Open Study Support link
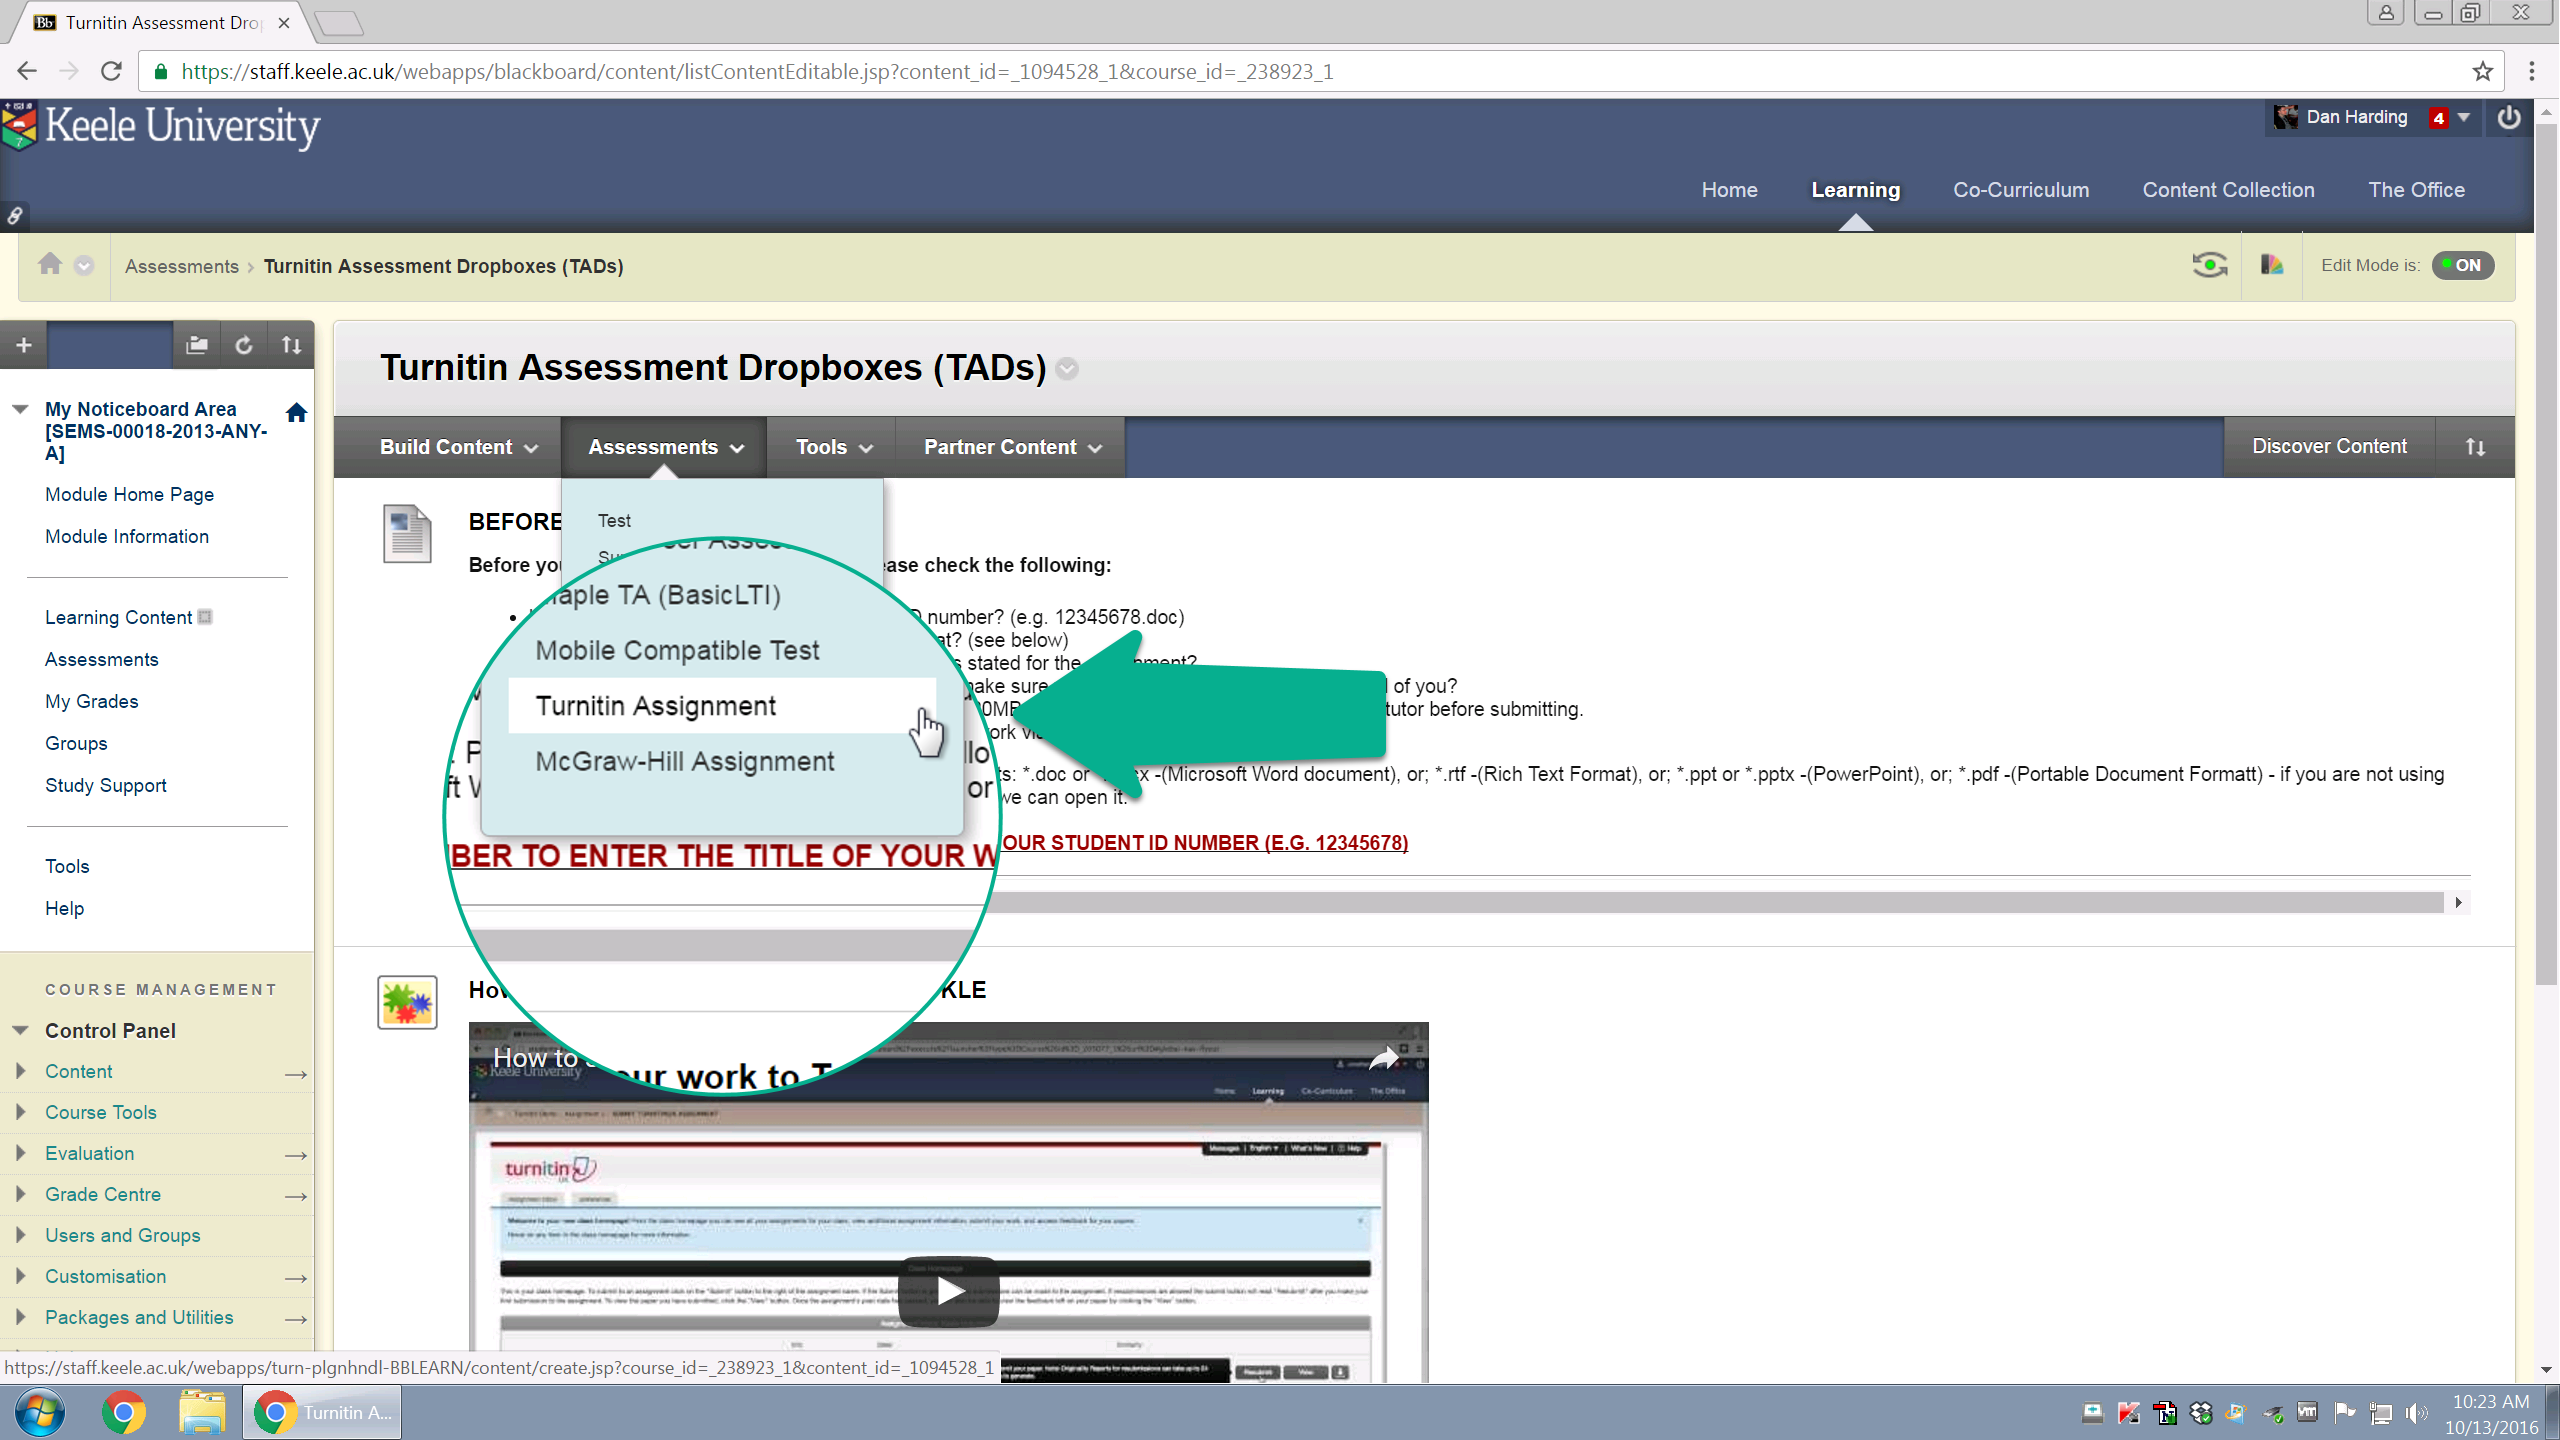Image resolution: width=2560 pixels, height=1440 pixels. (x=105, y=785)
